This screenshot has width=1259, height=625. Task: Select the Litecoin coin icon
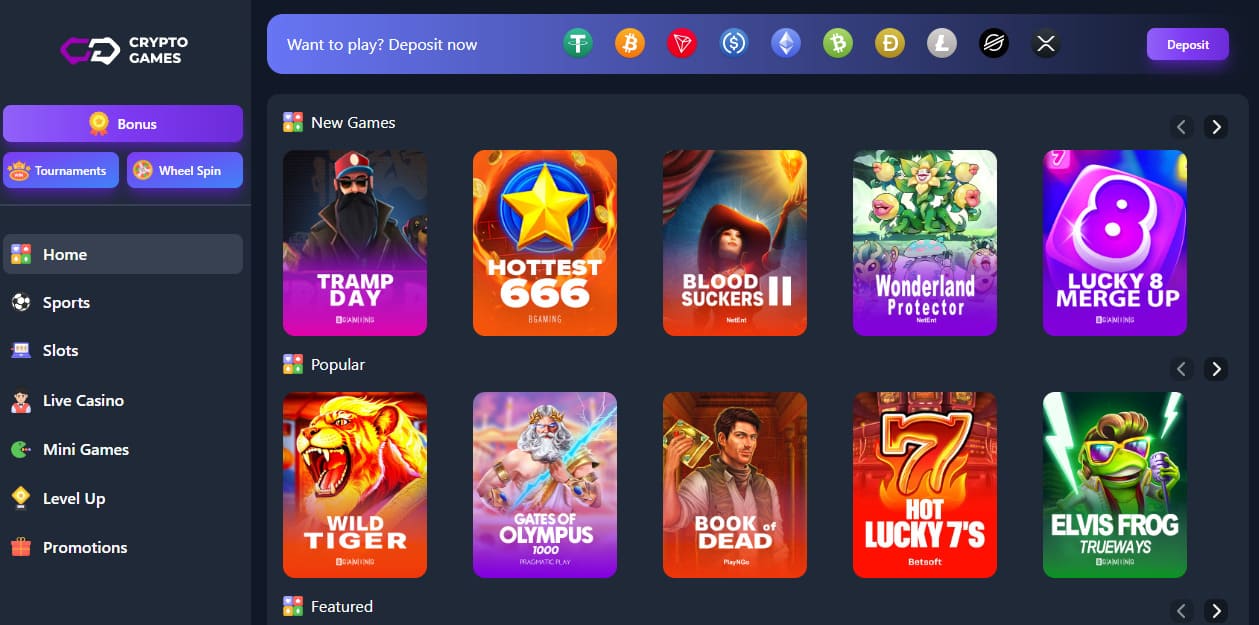(941, 43)
